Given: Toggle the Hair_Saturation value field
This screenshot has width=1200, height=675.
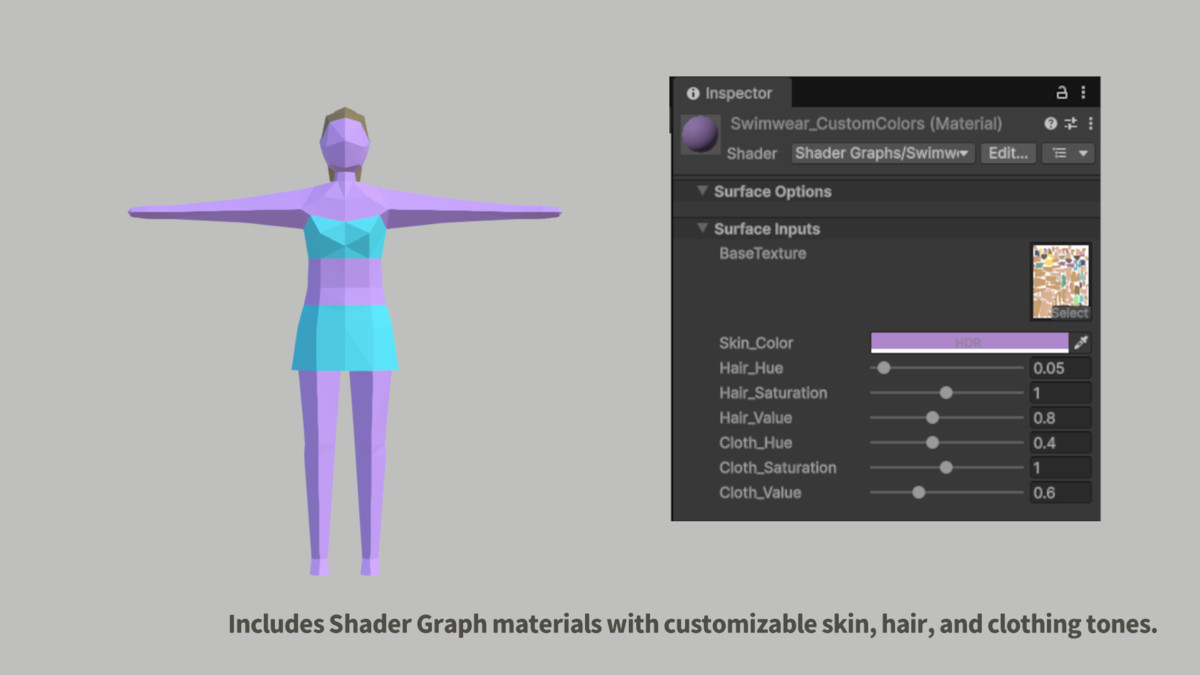Looking at the screenshot, I should tap(1060, 392).
